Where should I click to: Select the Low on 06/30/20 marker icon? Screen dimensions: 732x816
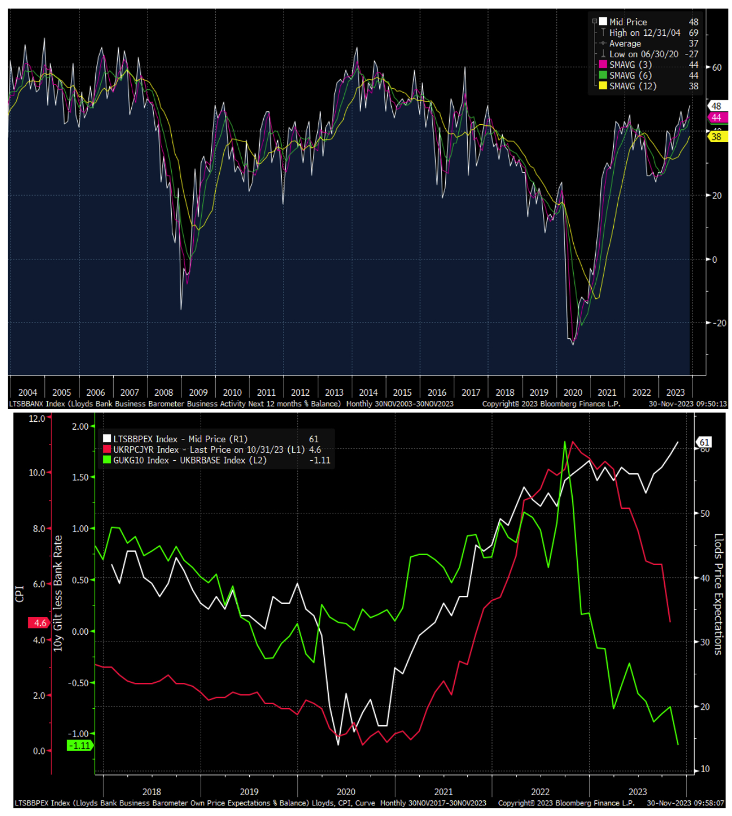point(603,54)
